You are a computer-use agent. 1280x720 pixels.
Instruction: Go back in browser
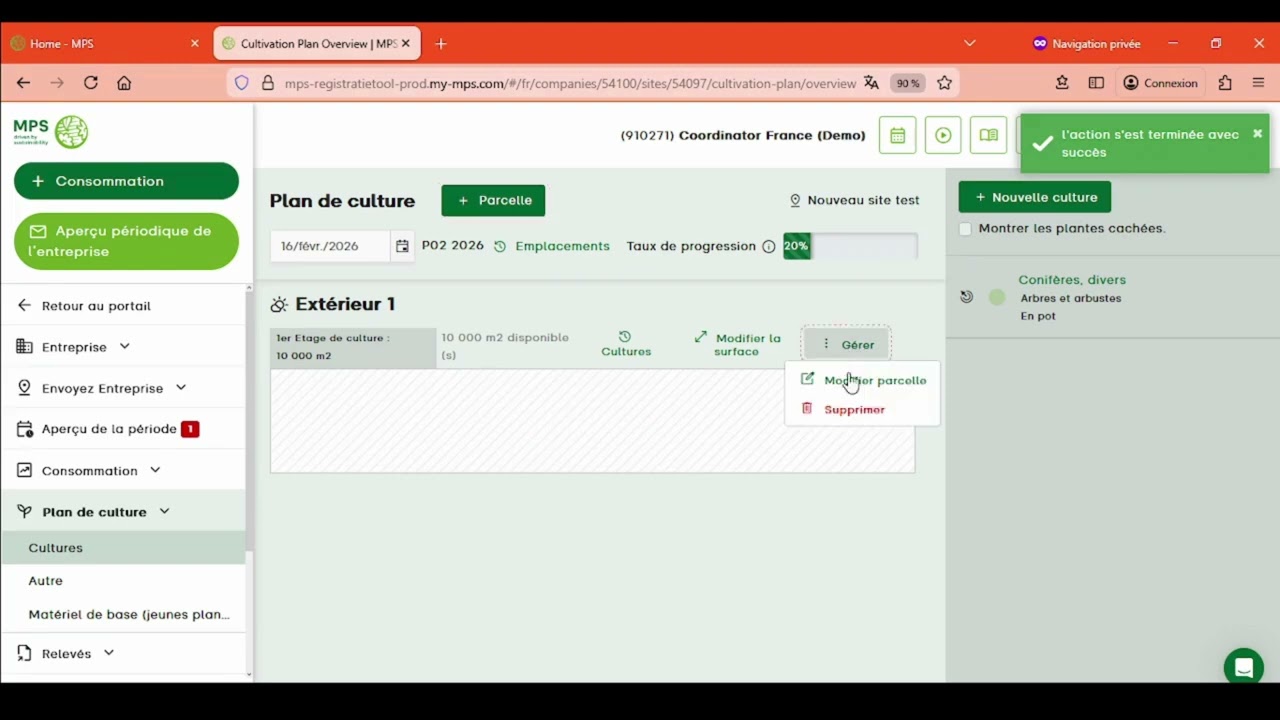click(24, 83)
